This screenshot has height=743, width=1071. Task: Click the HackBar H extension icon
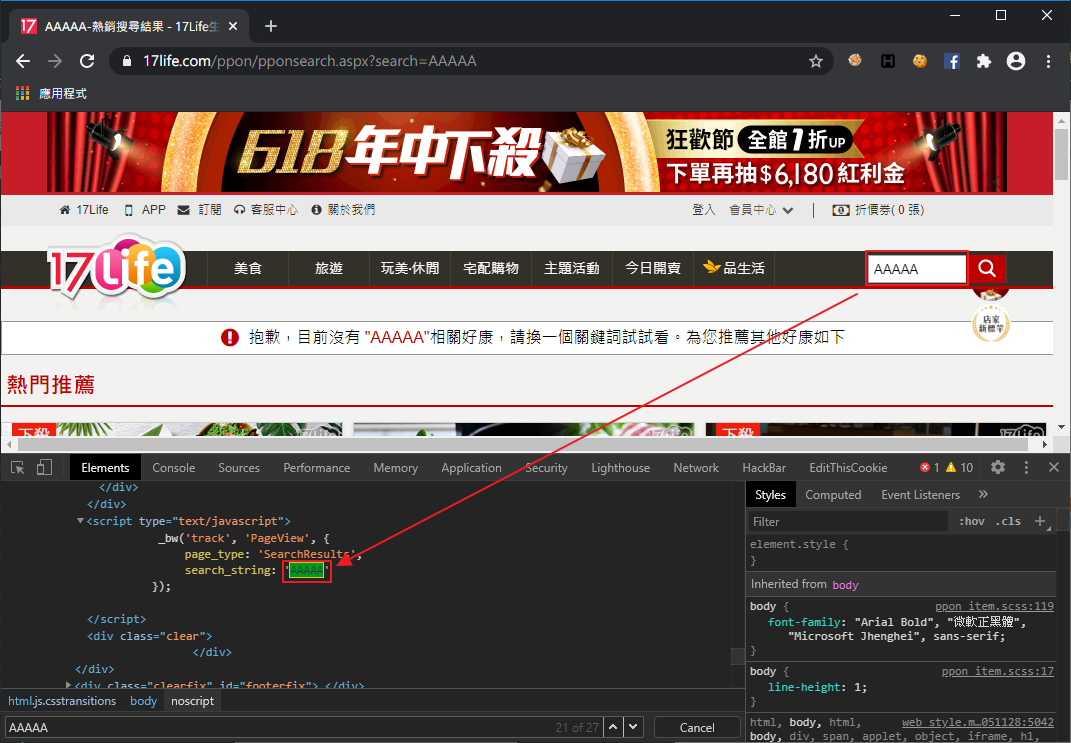888,61
